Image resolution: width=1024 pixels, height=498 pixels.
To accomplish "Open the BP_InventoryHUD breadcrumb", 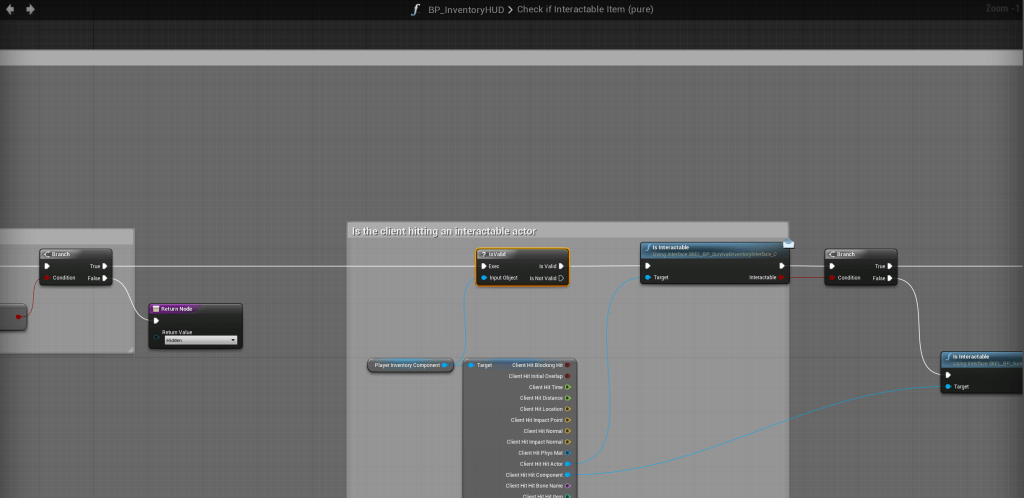I will tap(466, 9).
